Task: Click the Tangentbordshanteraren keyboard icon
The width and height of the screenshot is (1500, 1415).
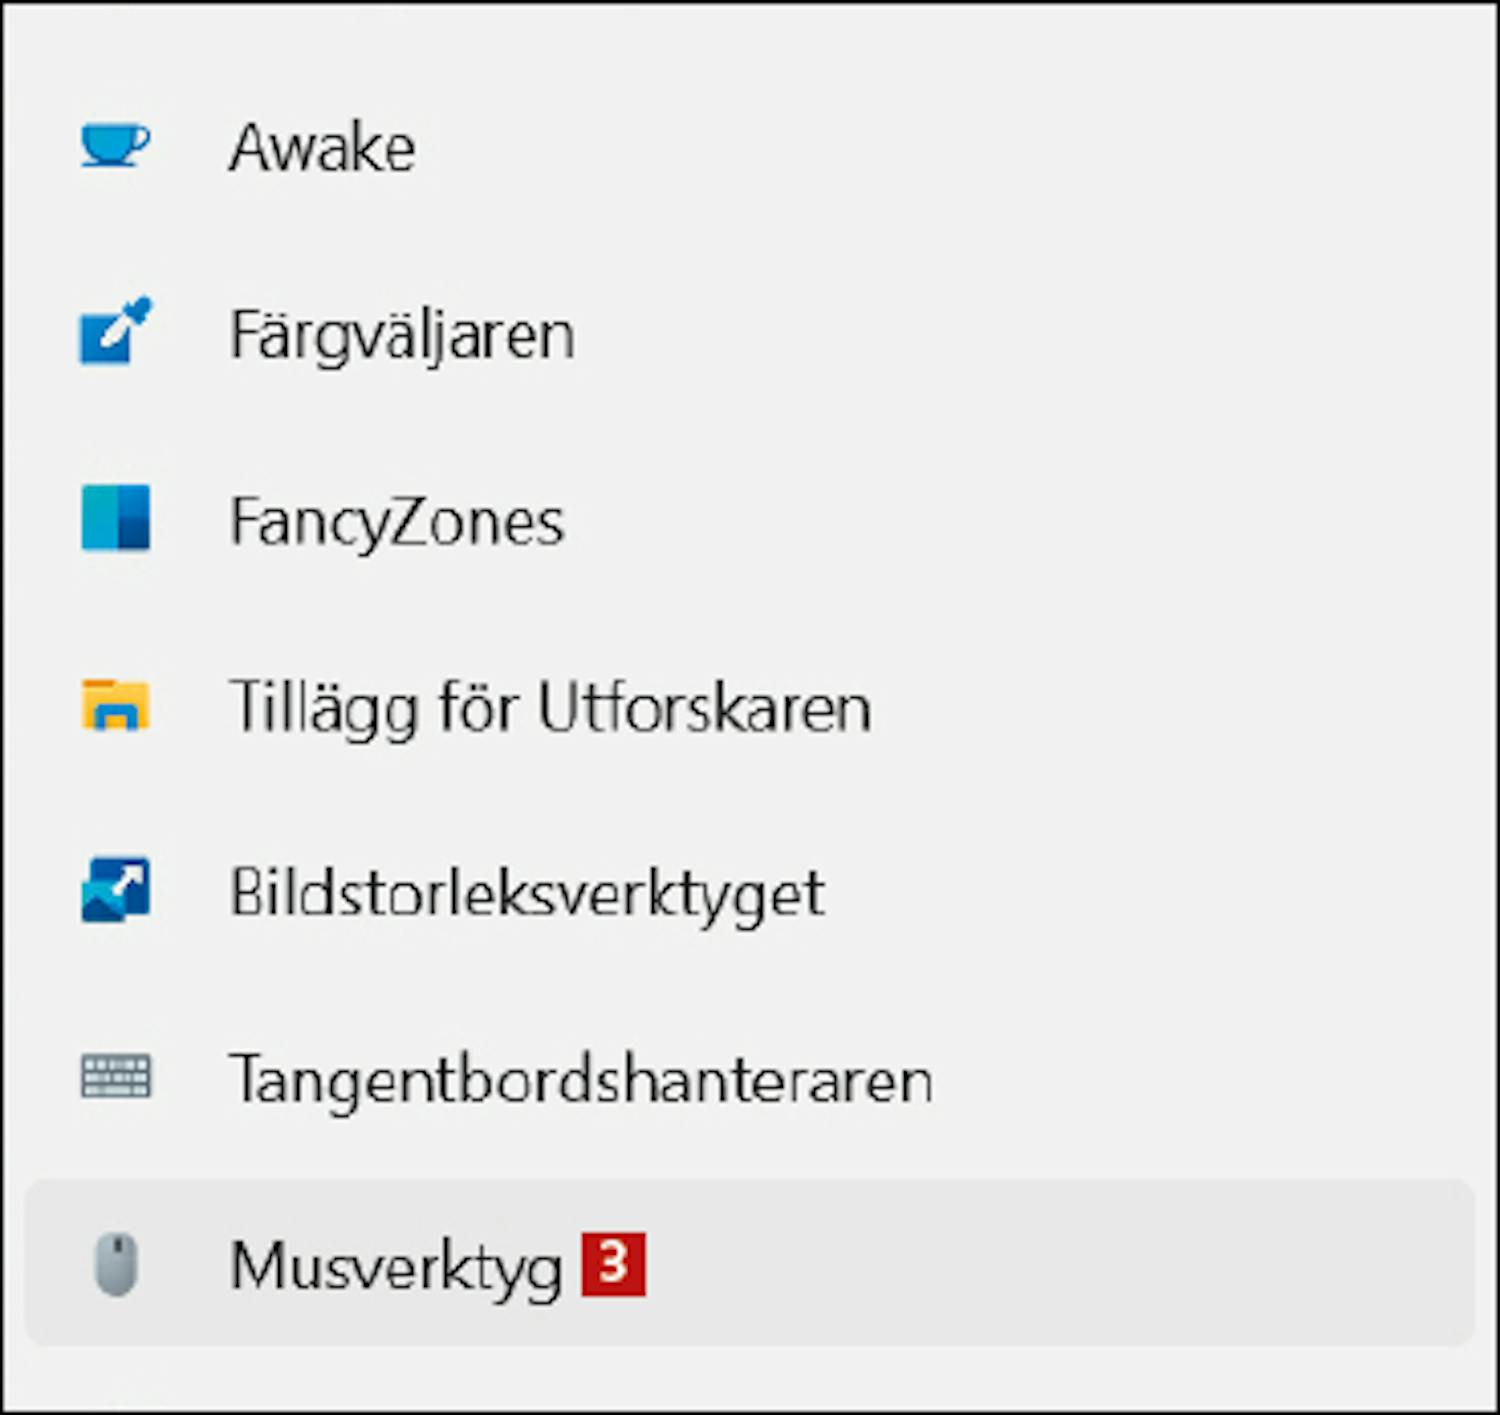Action: click(x=115, y=1077)
